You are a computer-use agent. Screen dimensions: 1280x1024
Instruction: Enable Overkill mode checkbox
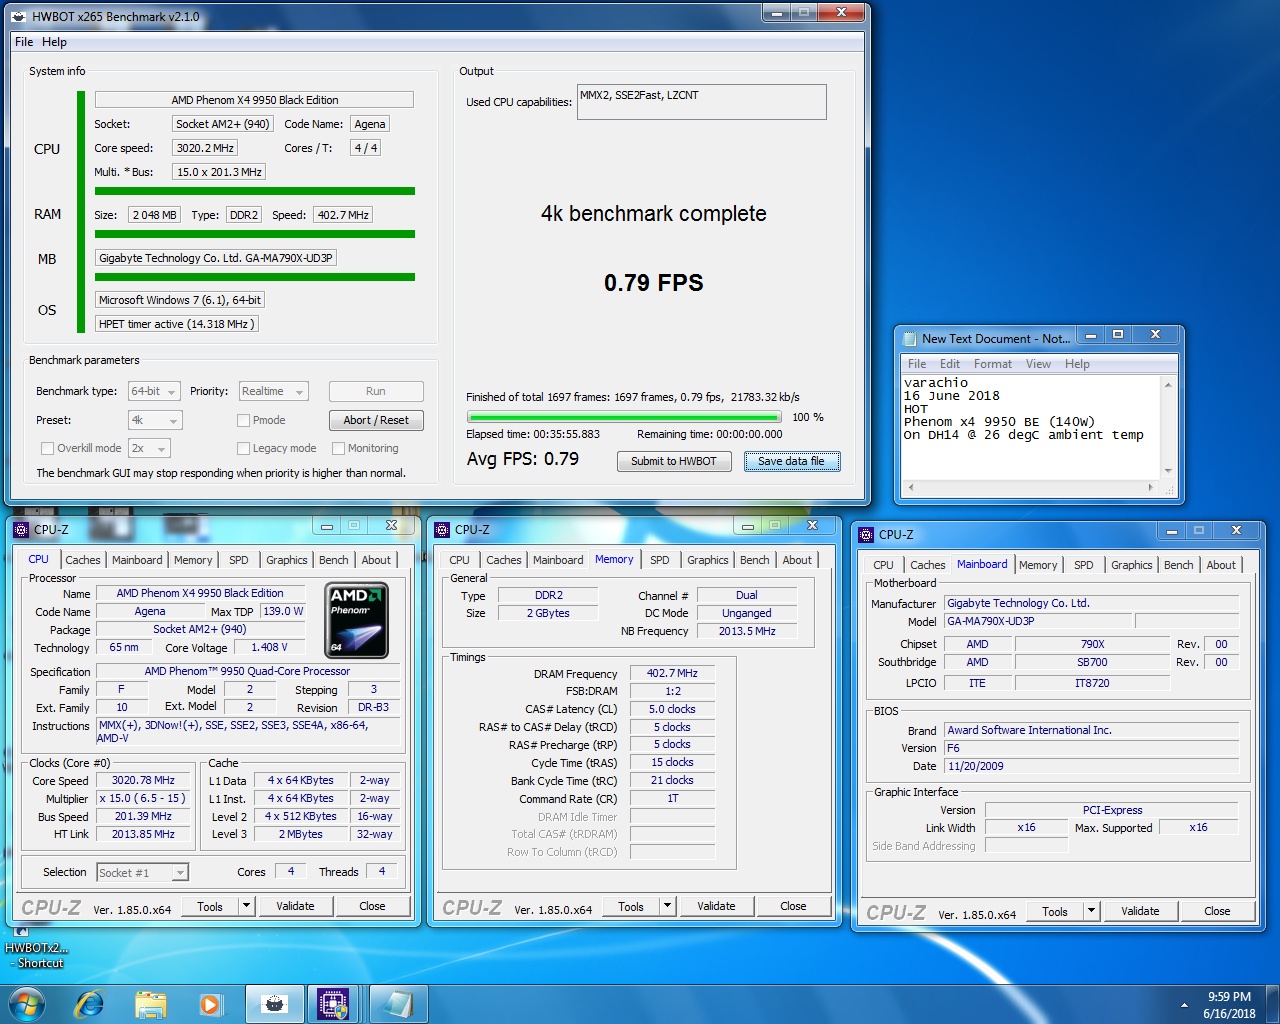(x=47, y=448)
